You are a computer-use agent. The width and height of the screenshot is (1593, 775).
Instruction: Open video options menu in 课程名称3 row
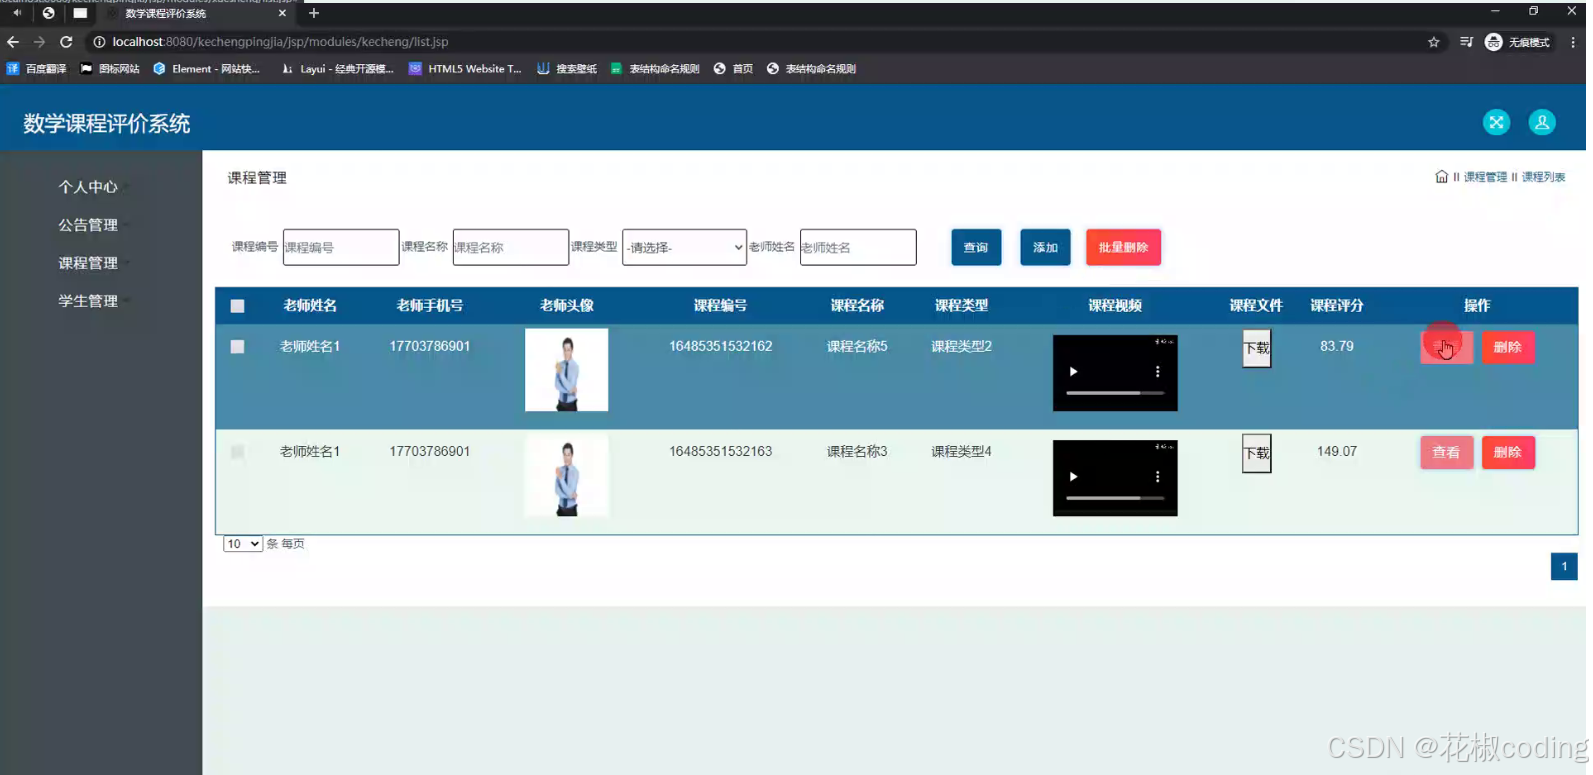tap(1158, 477)
